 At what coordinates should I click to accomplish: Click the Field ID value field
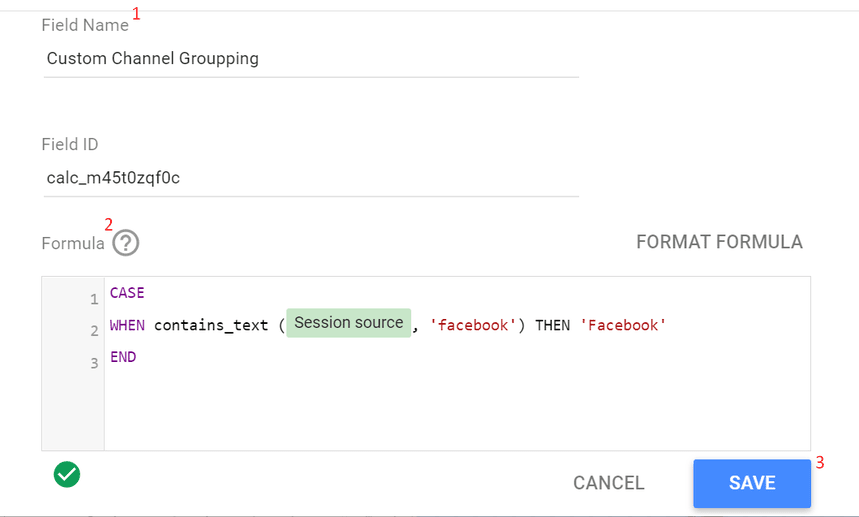(310, 178)
